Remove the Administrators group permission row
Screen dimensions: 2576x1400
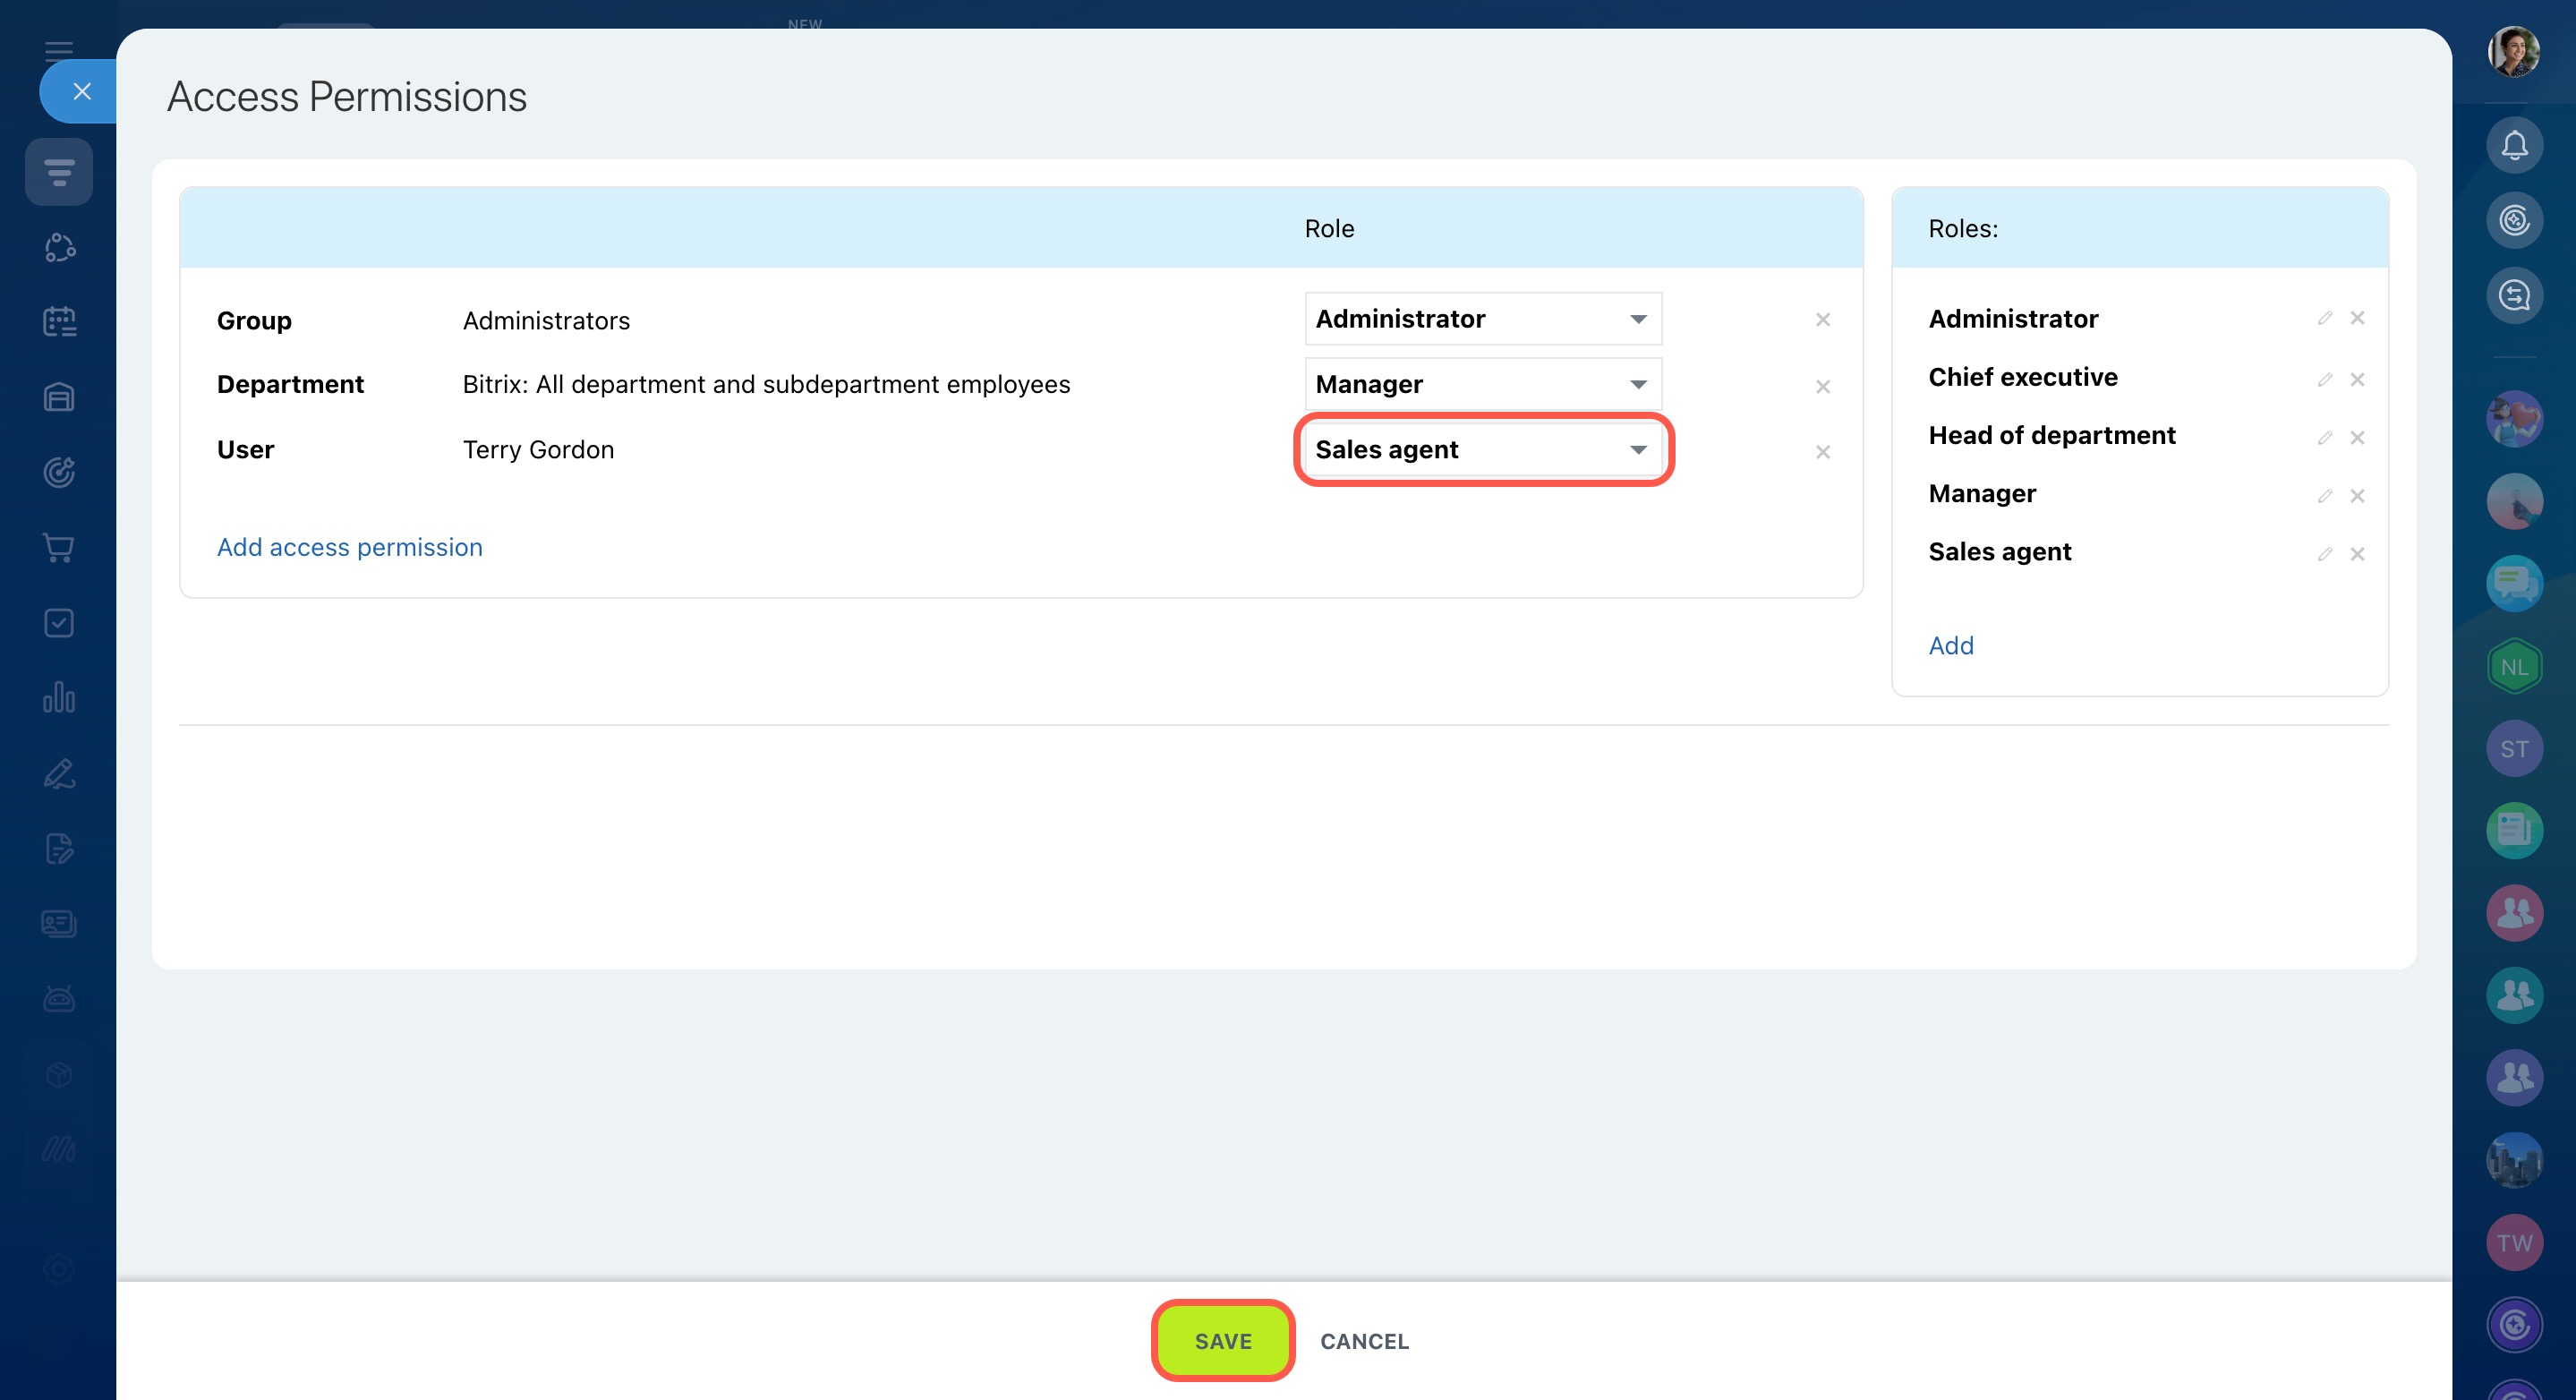coord(1822,320)
